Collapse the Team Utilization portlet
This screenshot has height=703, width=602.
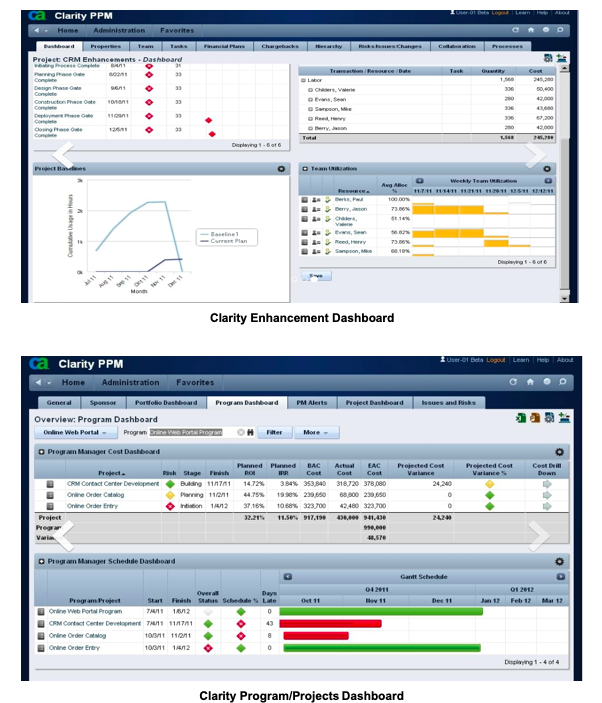click(305, 169)
